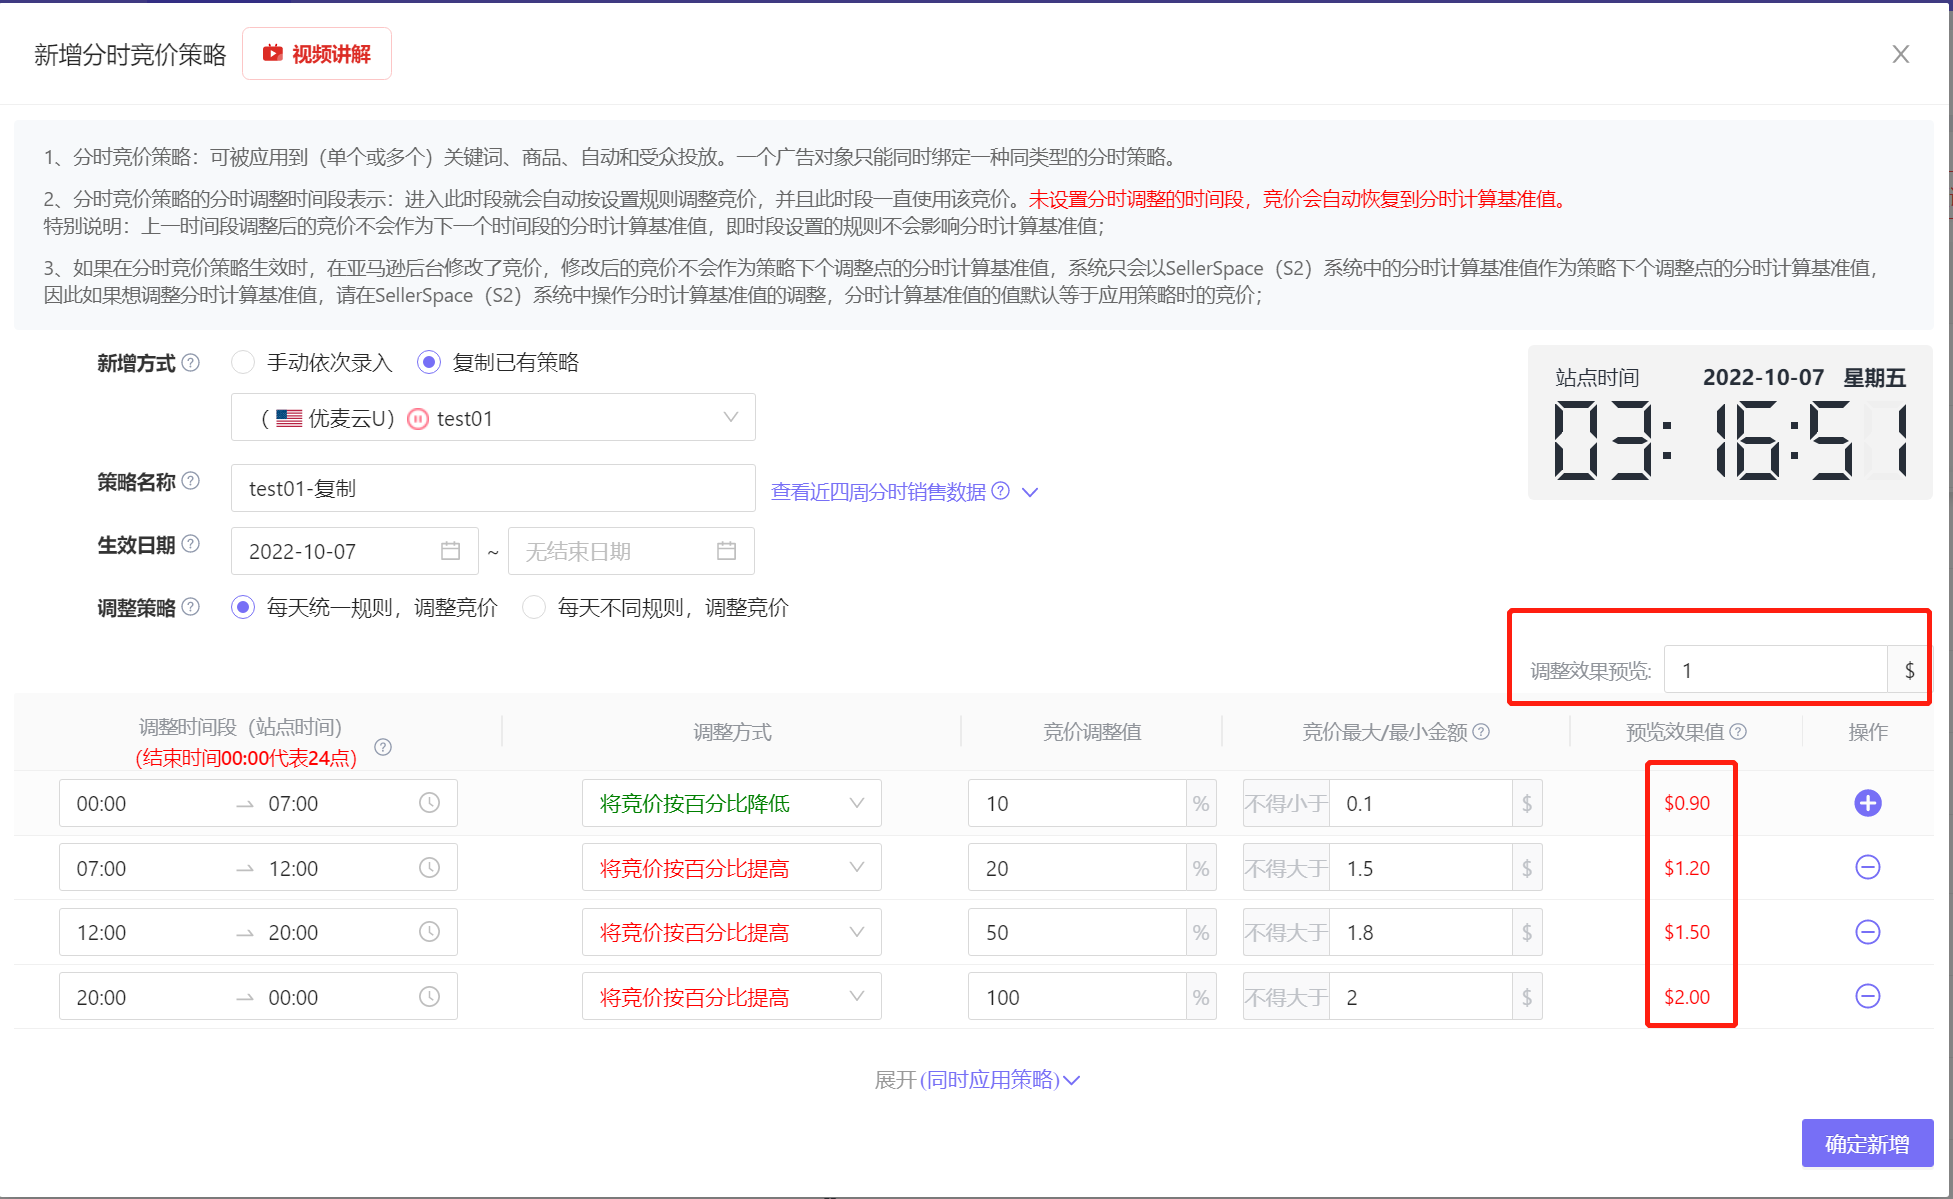Open the clock picker for the 00:00-07:00 period

(x=430, y=802)
